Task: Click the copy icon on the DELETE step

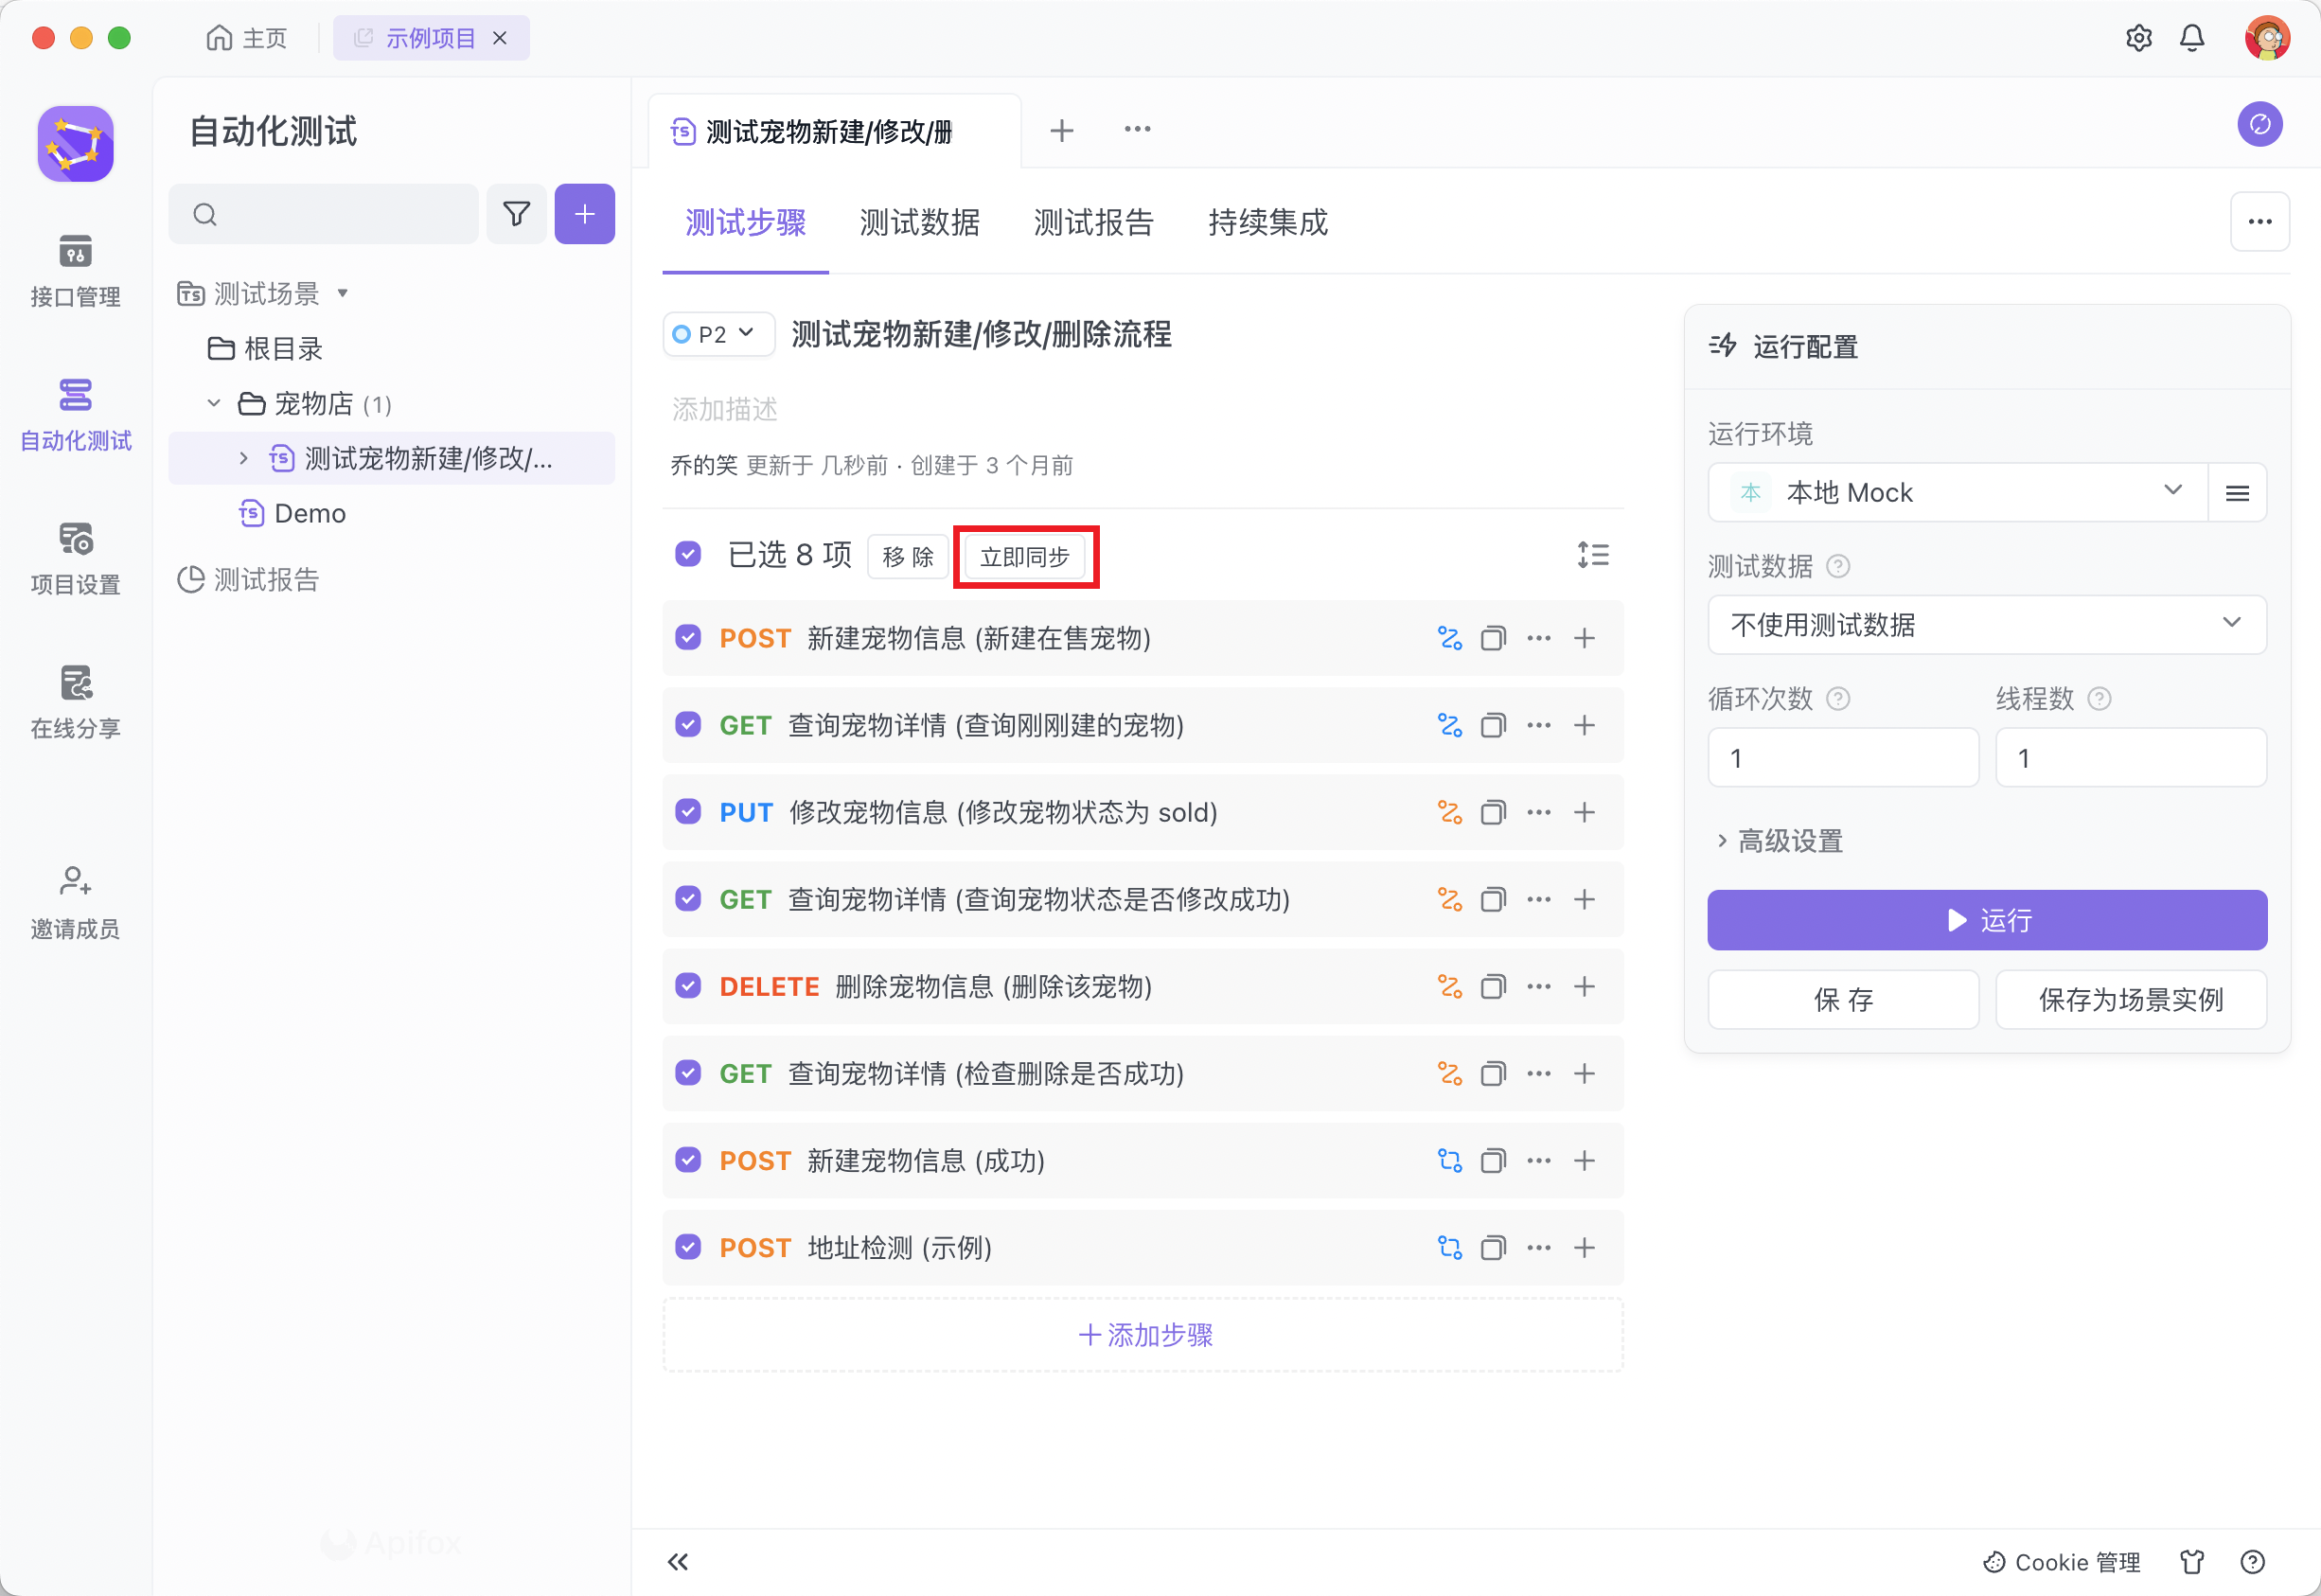Action: coord(1492,987)
